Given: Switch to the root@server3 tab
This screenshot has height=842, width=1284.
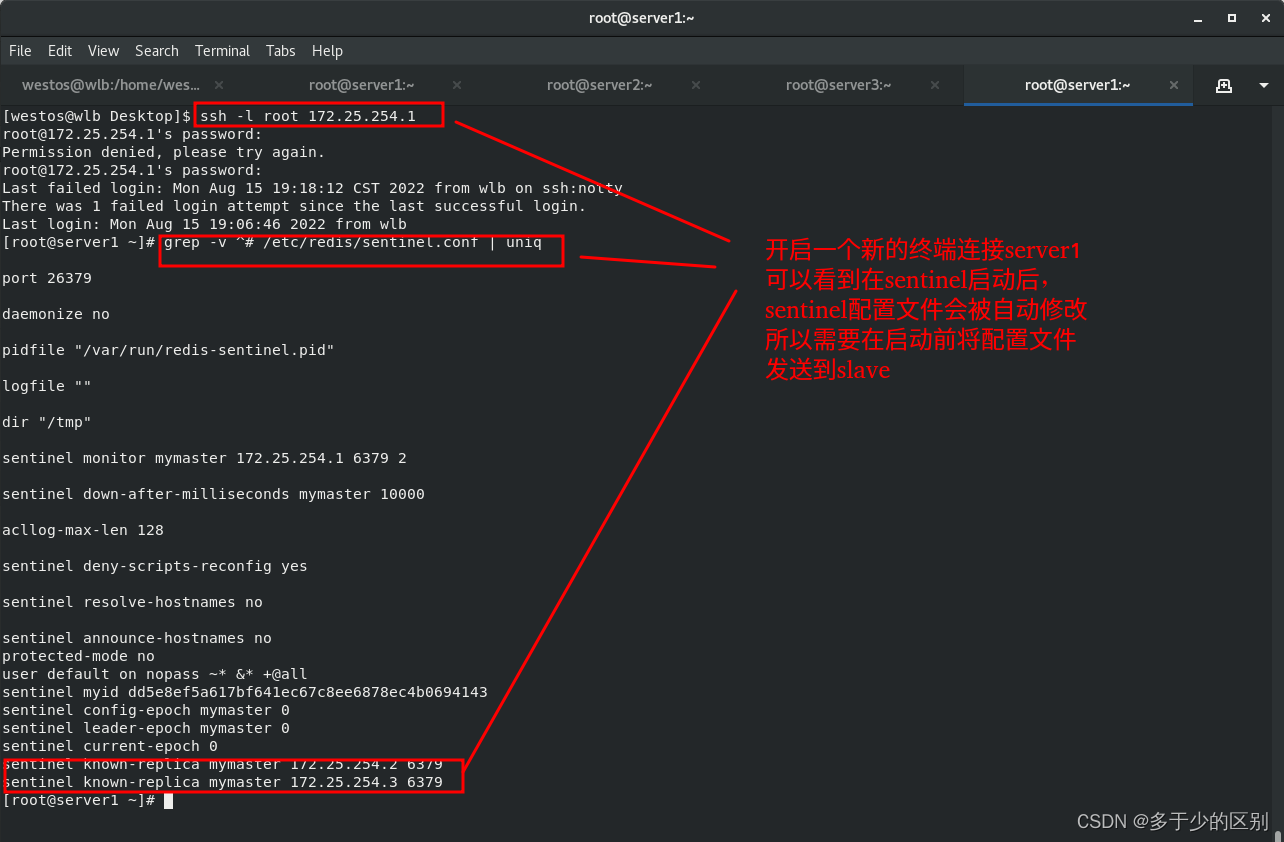Looking at the screenshot, I should (839, 85).
